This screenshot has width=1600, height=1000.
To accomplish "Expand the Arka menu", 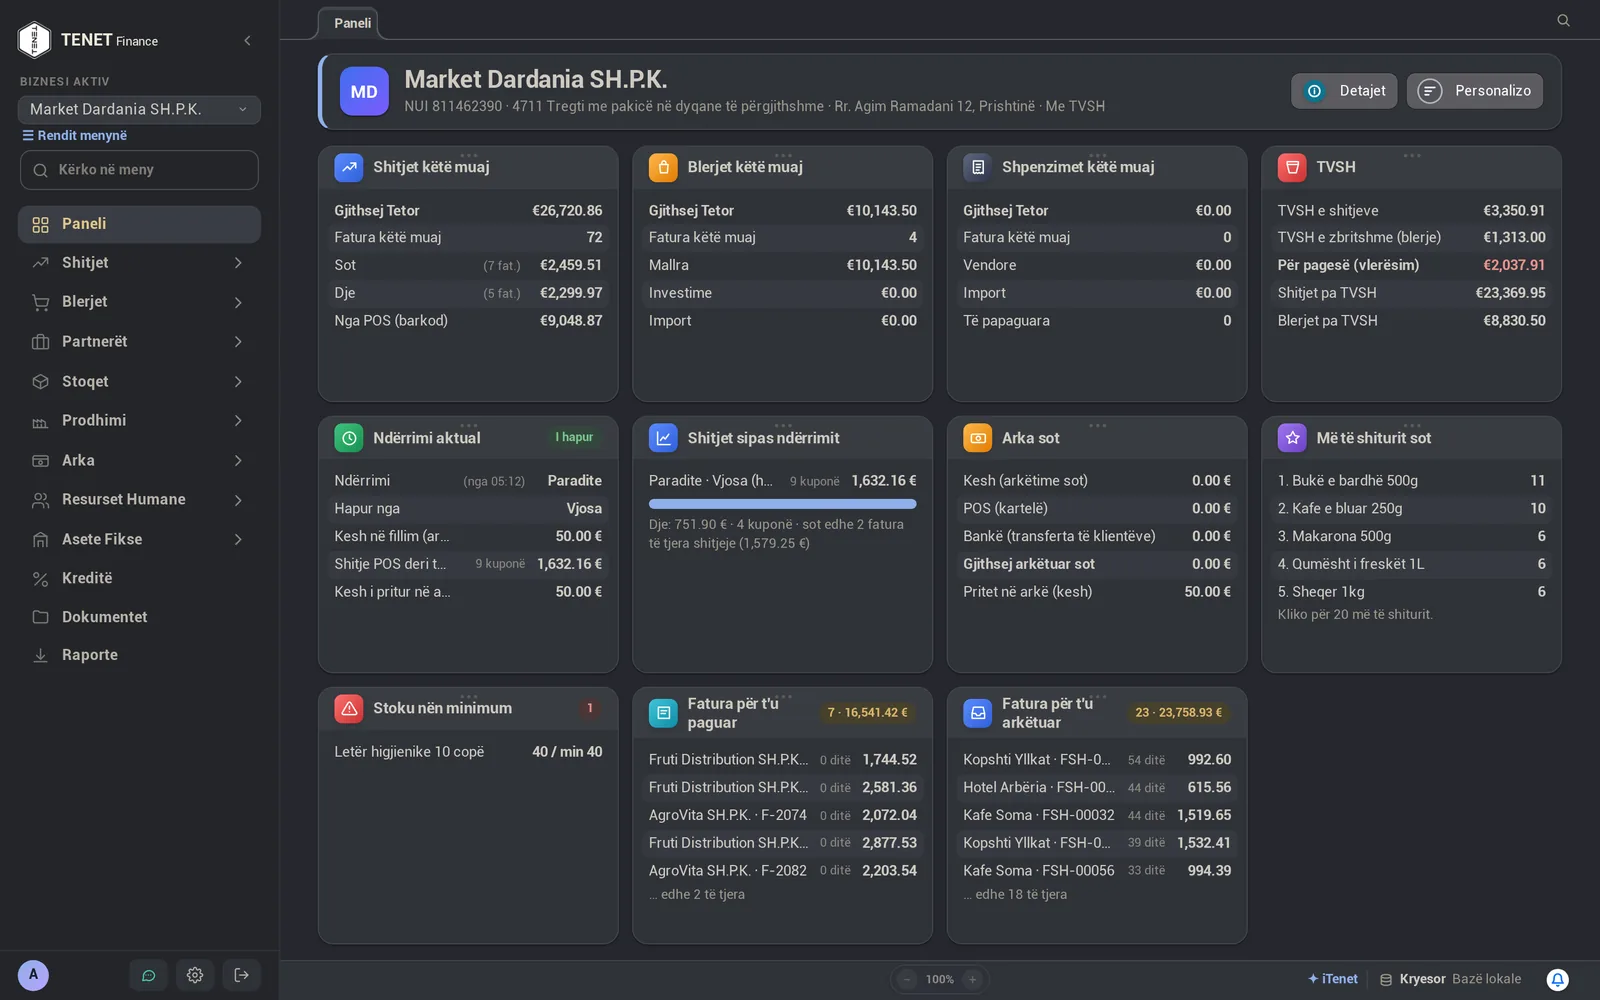I will 139,460.
